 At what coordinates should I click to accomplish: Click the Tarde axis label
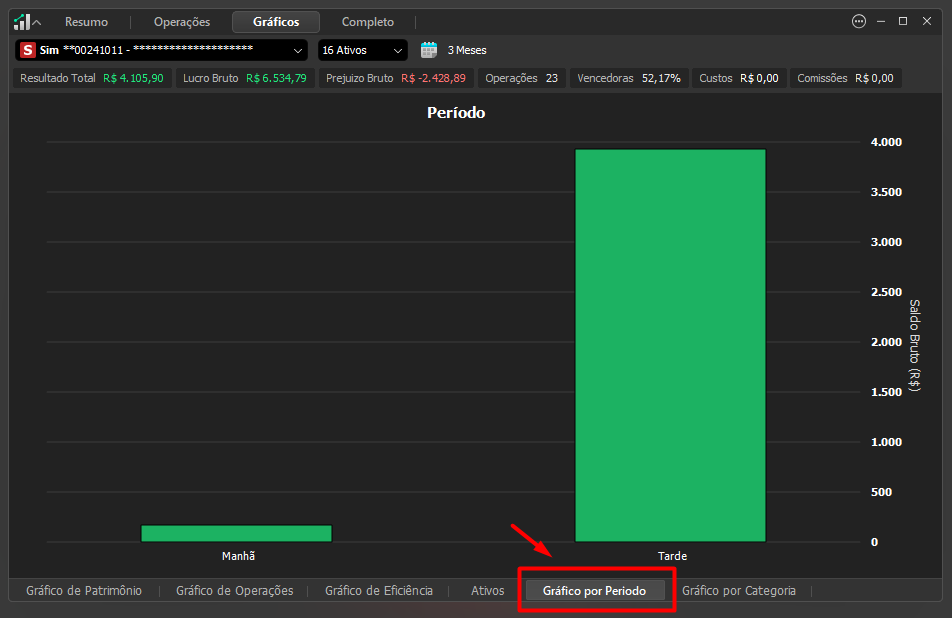[x=673, y=556]
